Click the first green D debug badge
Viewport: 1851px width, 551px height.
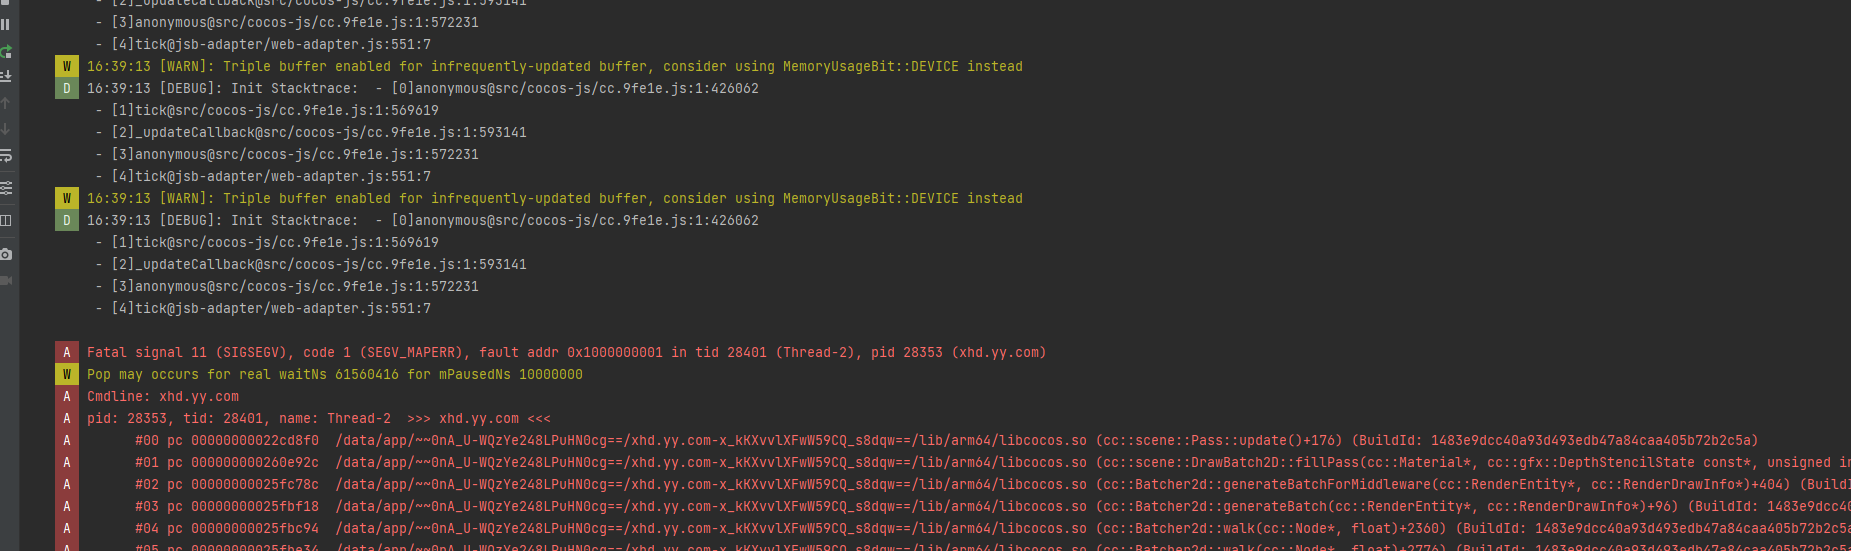click(67, 88)
